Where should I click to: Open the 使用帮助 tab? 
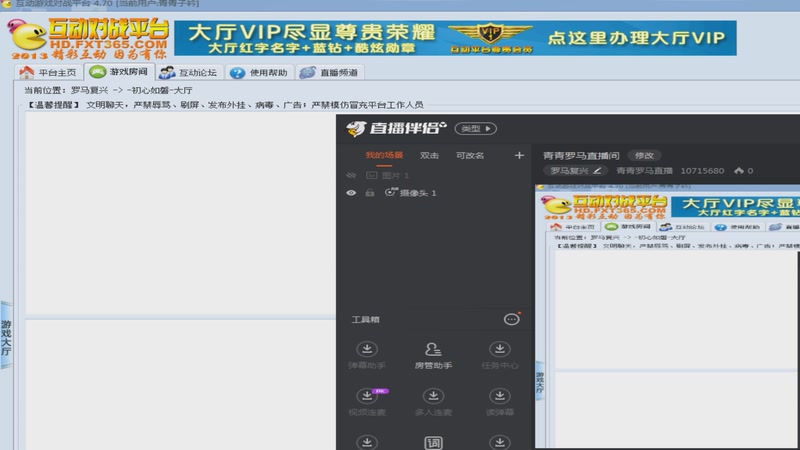(259, 72)
